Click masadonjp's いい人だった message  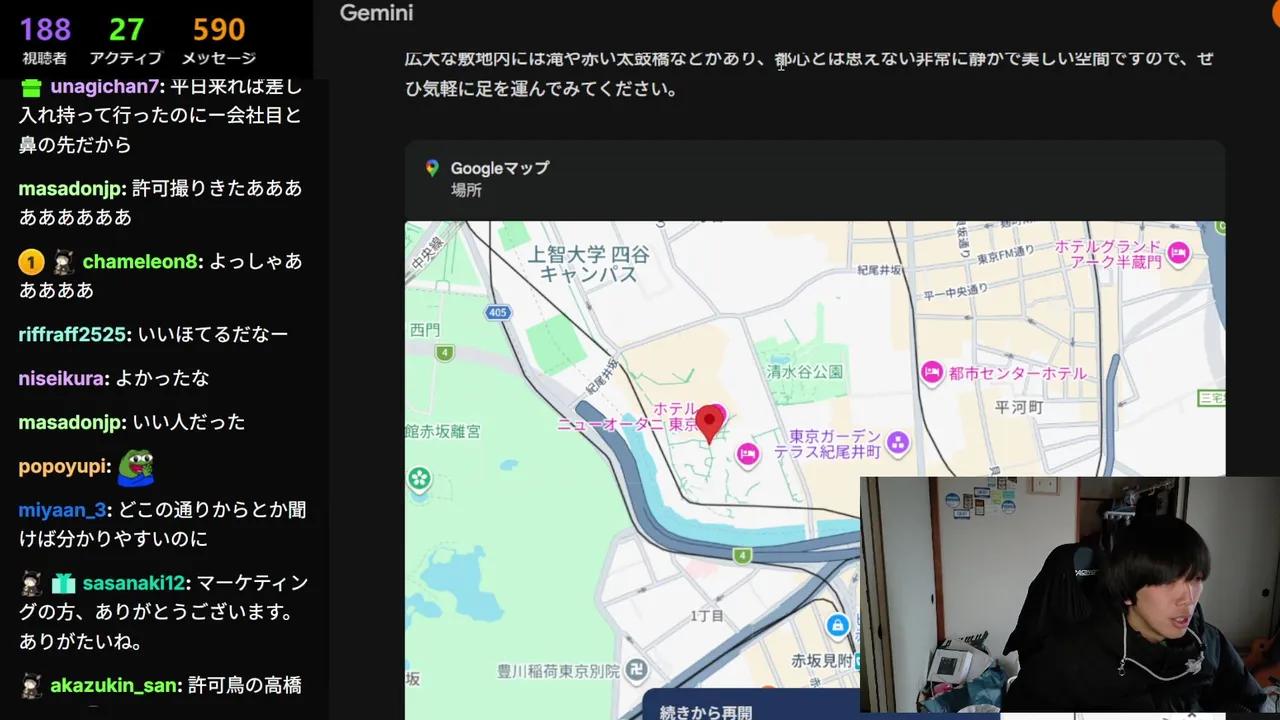(188, 422)
